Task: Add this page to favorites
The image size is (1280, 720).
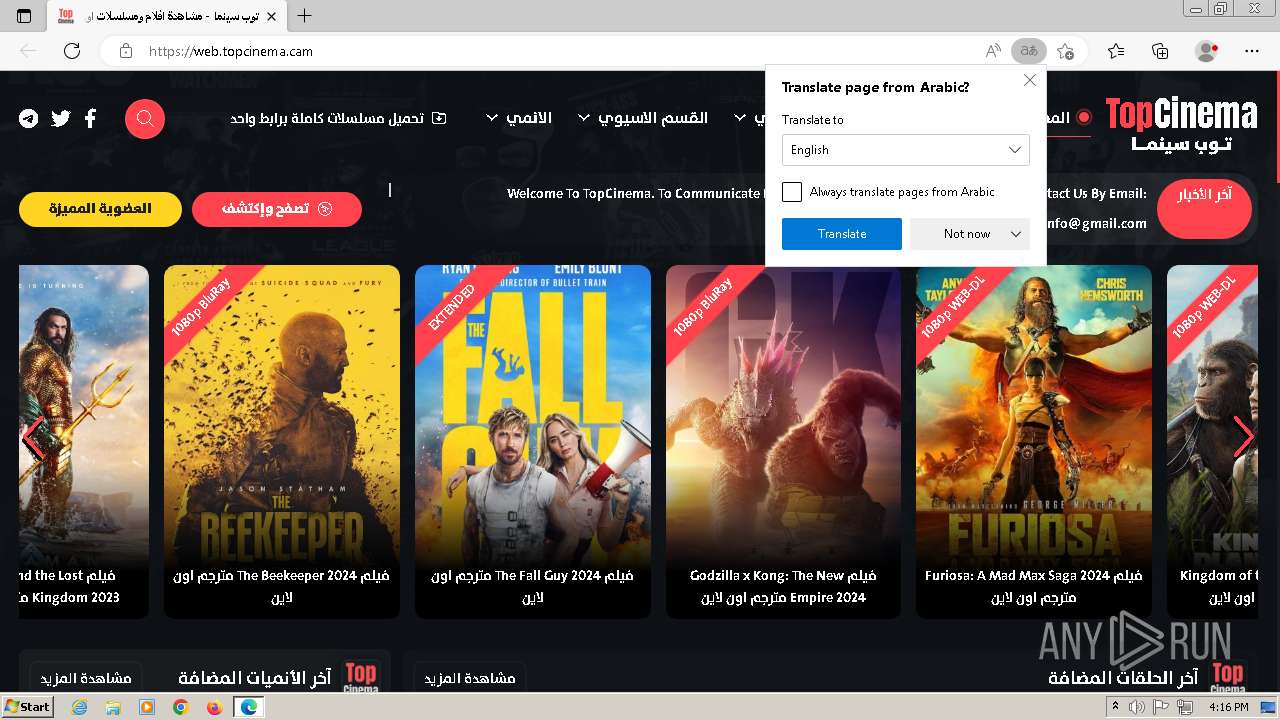Action: pyautogui.click(x=1066, y=51)
